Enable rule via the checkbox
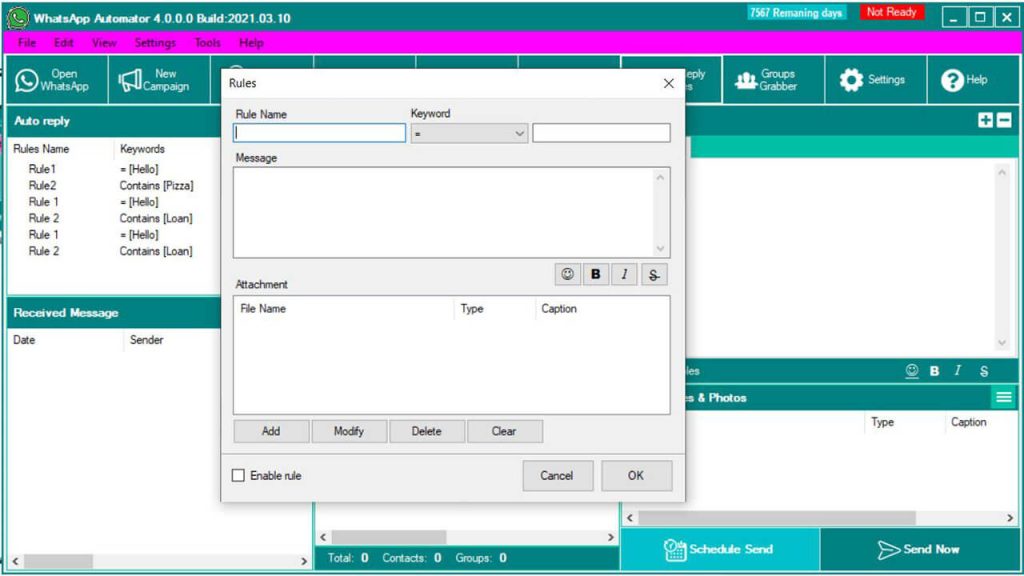 pyautogui.click(x=238, y=476)
